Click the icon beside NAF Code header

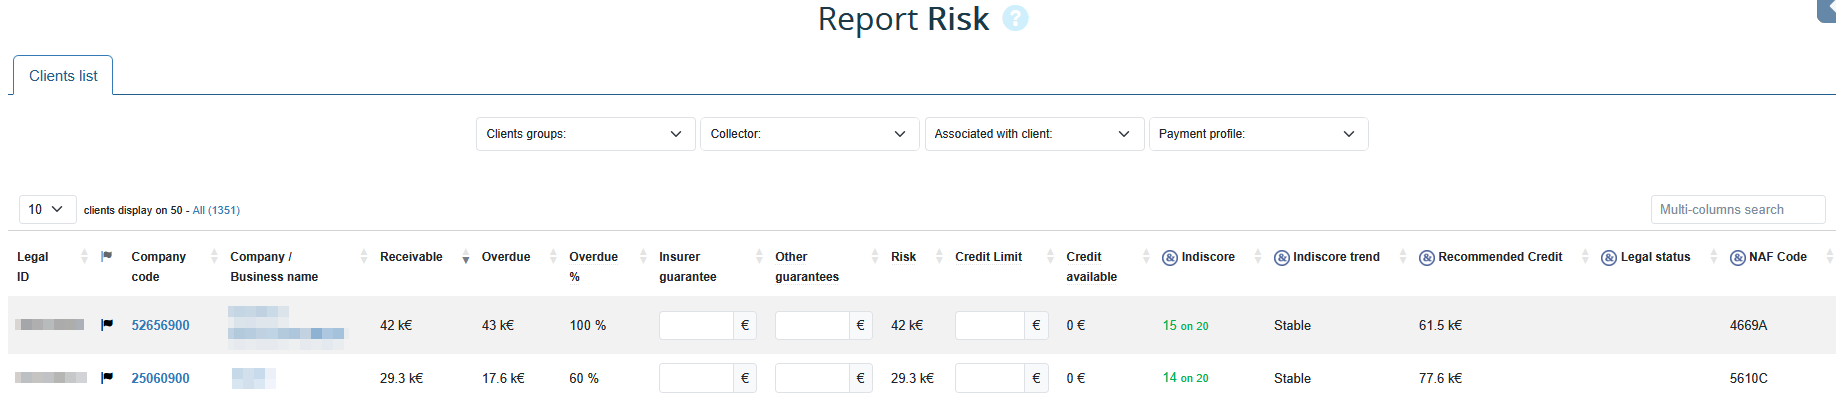click(1737, 258)
